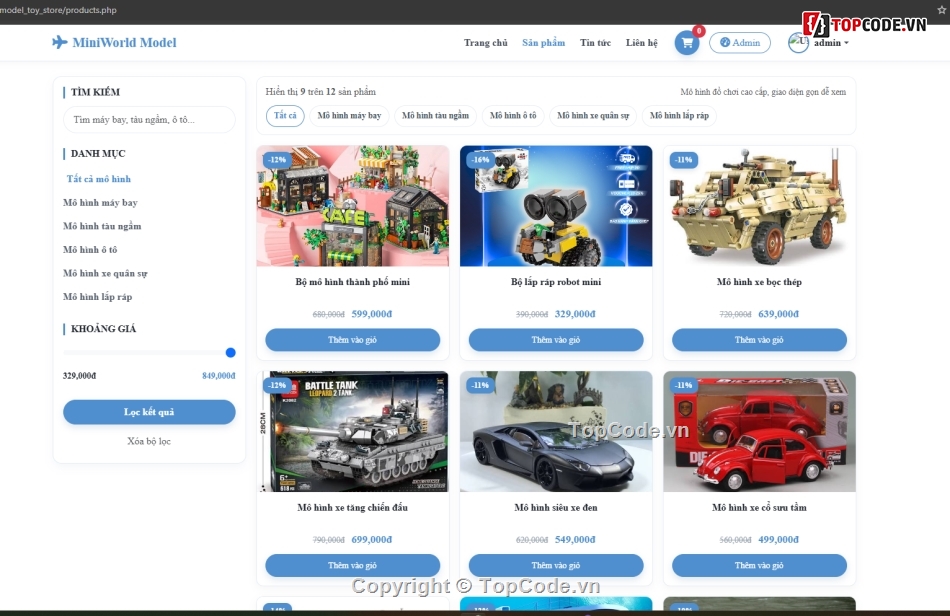Open the battle tank product image
The width and height of the screenshot is (950, 616).
(x=353, y=431)
